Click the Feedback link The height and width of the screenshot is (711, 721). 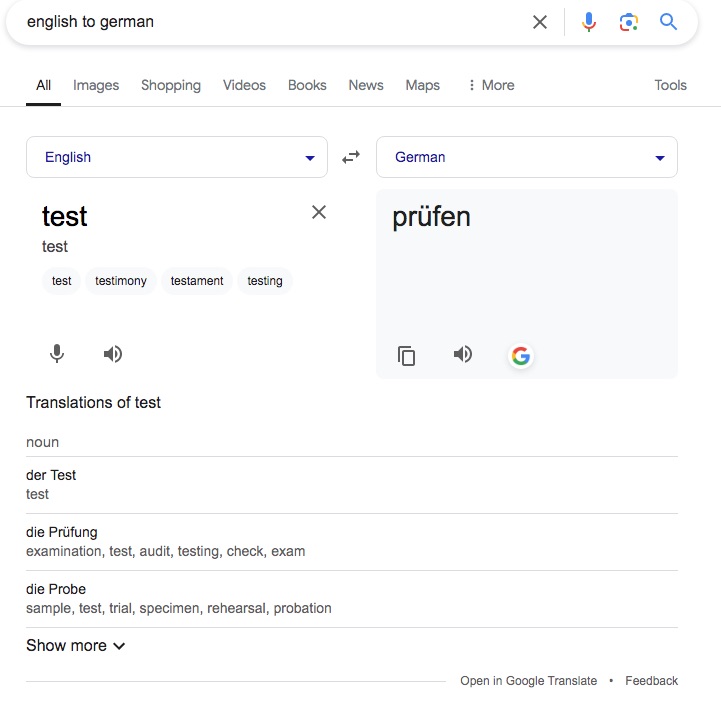point(651,681)
